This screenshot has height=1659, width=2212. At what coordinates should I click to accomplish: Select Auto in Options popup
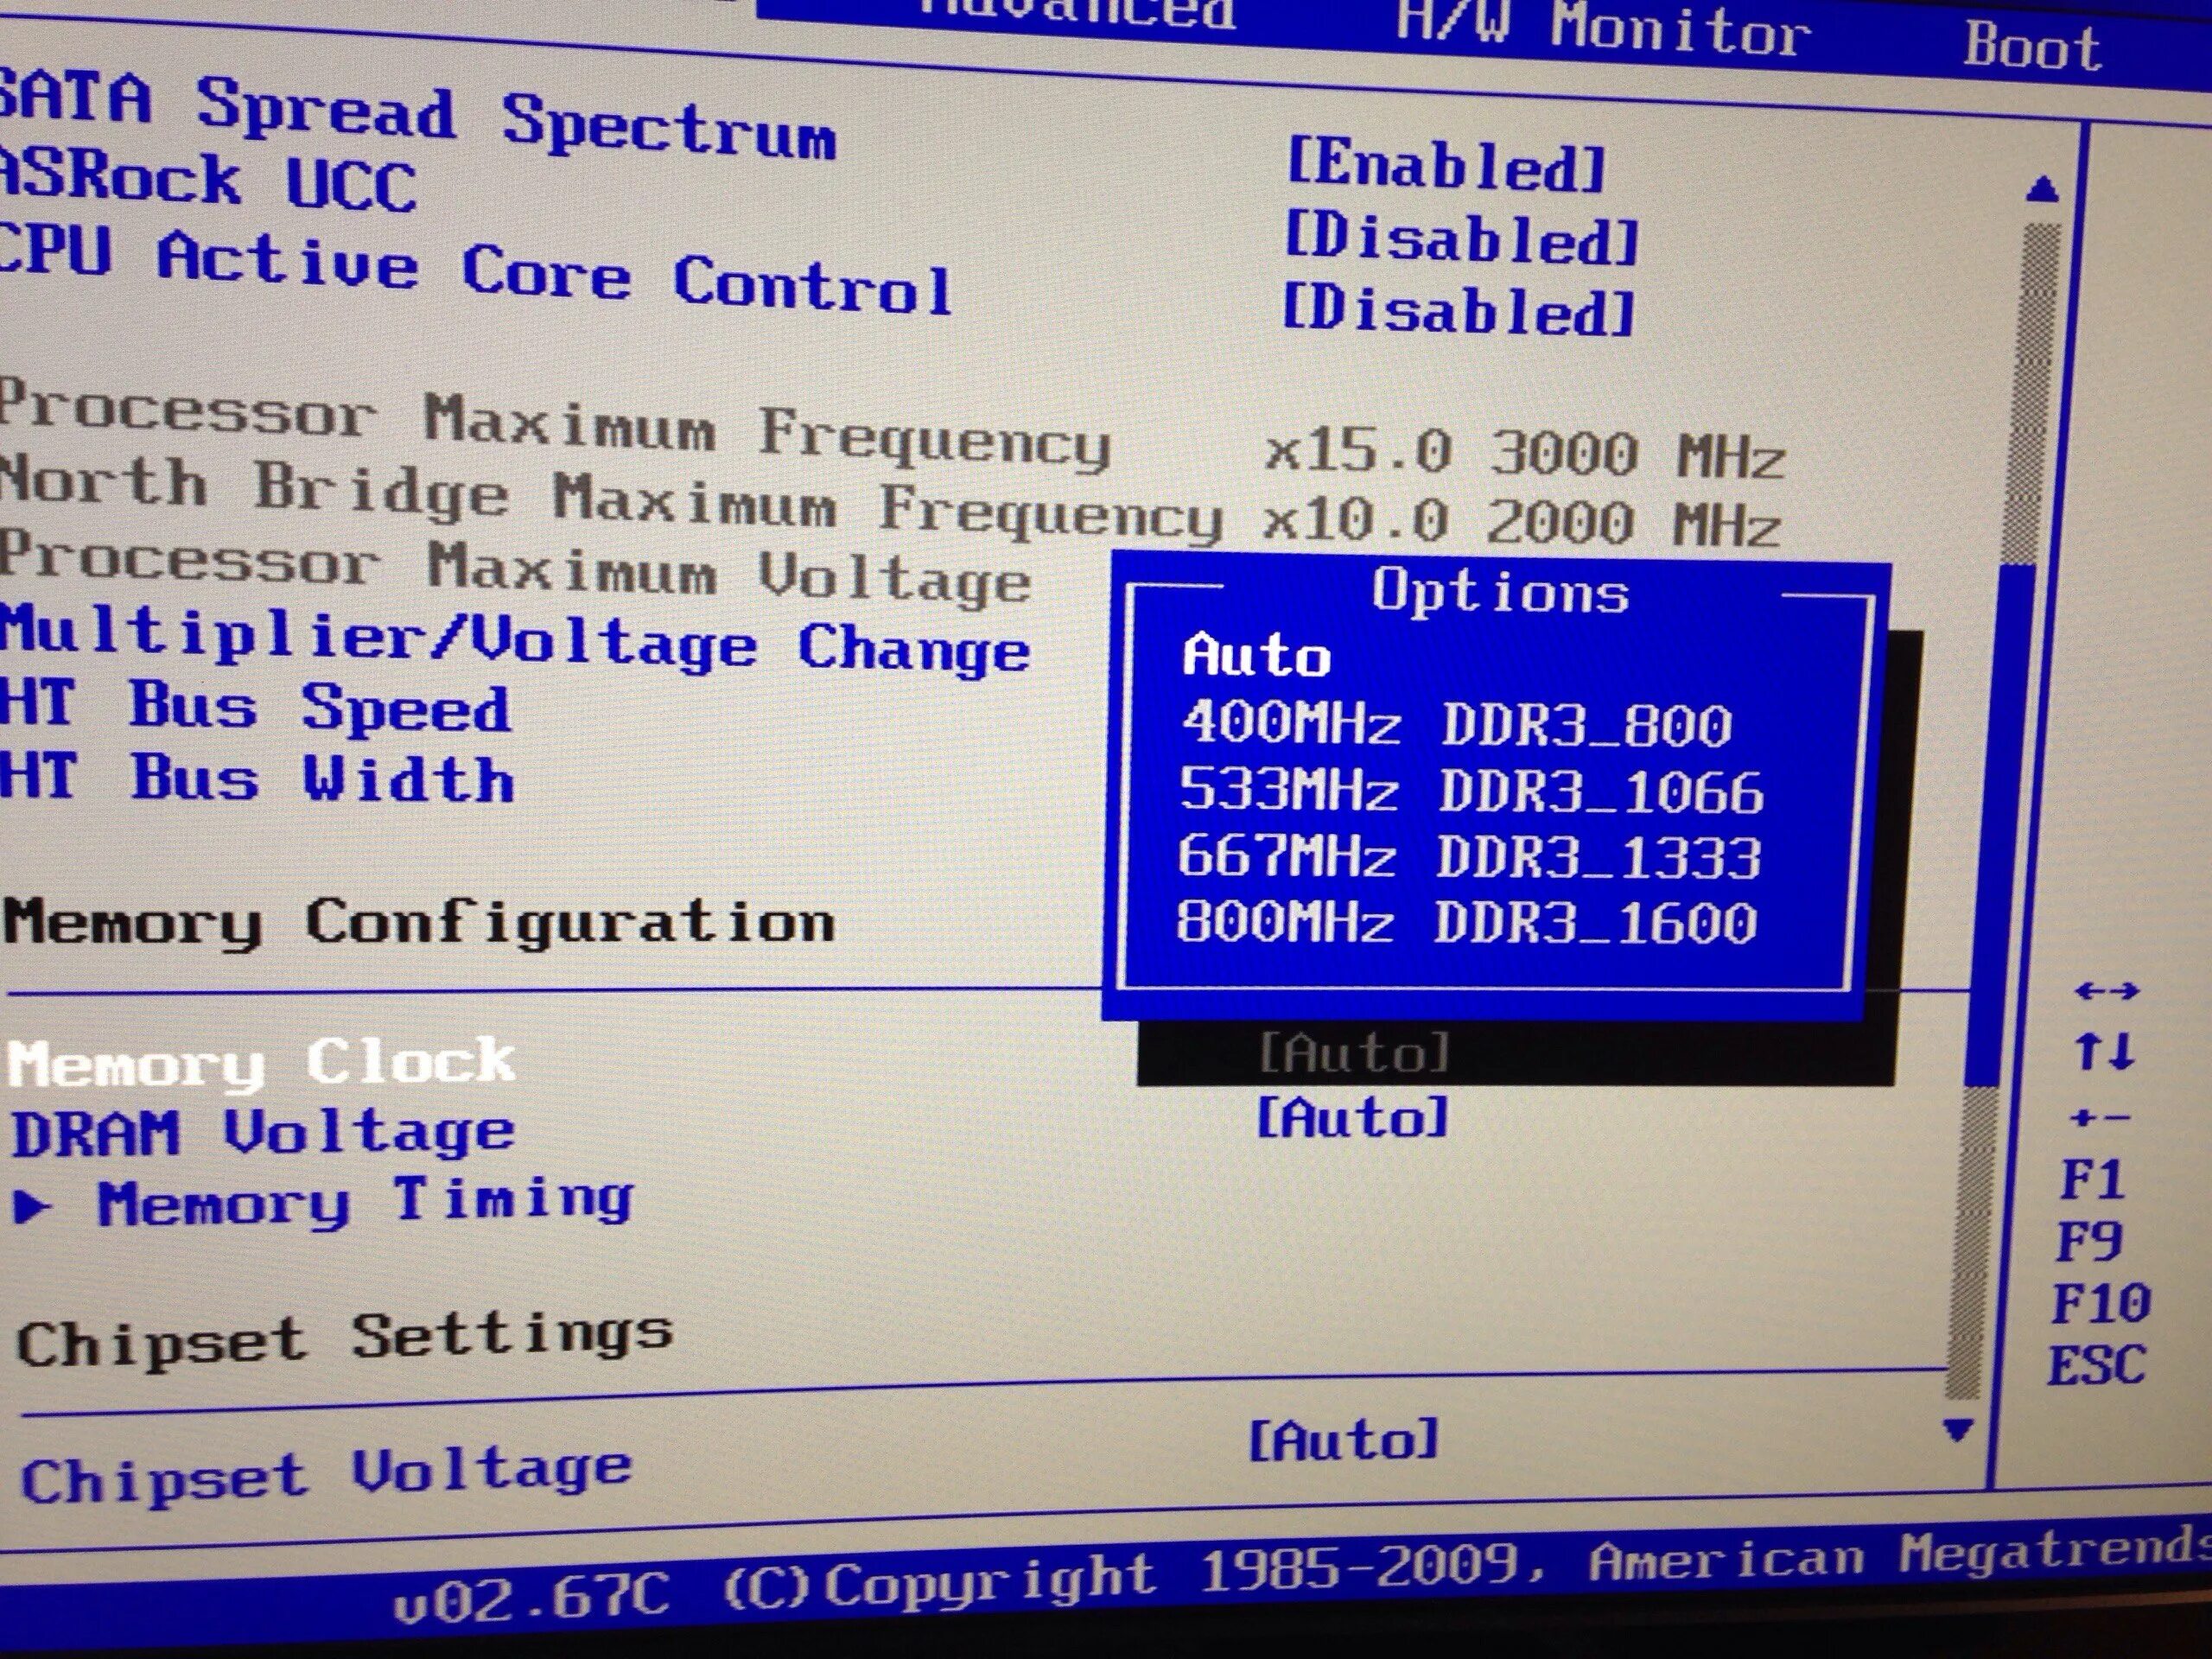[x=1256, y=657]
